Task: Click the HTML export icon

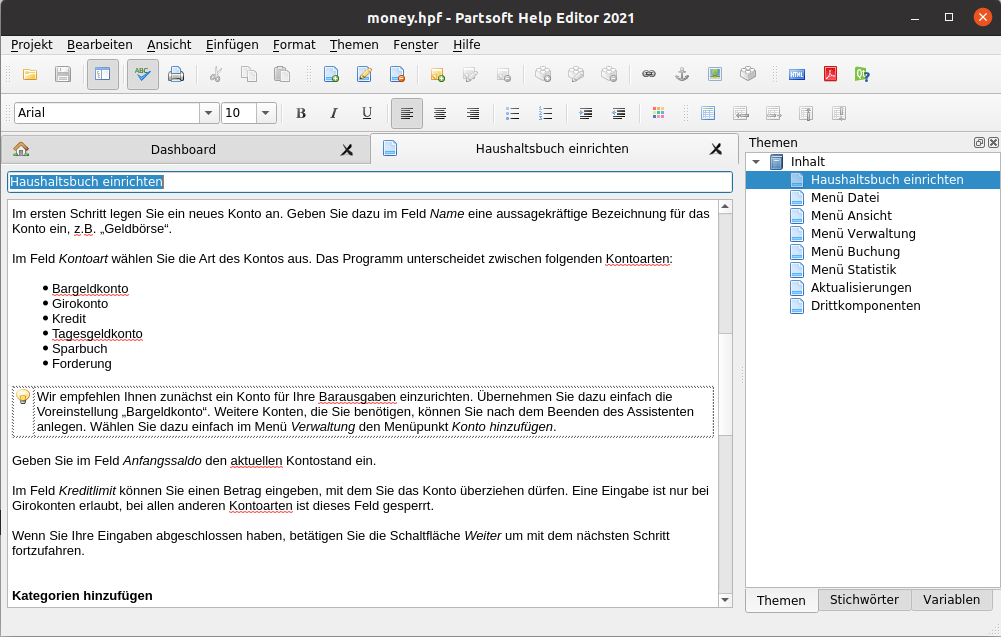Action: (x=797, y=74)
